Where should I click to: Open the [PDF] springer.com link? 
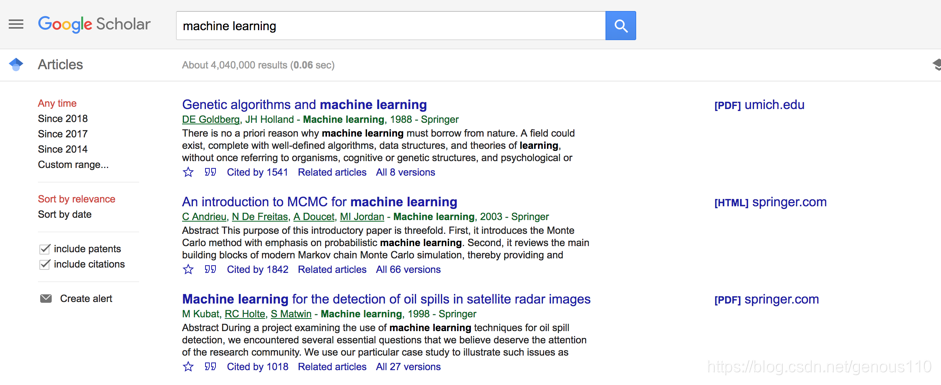pos(766,299)
